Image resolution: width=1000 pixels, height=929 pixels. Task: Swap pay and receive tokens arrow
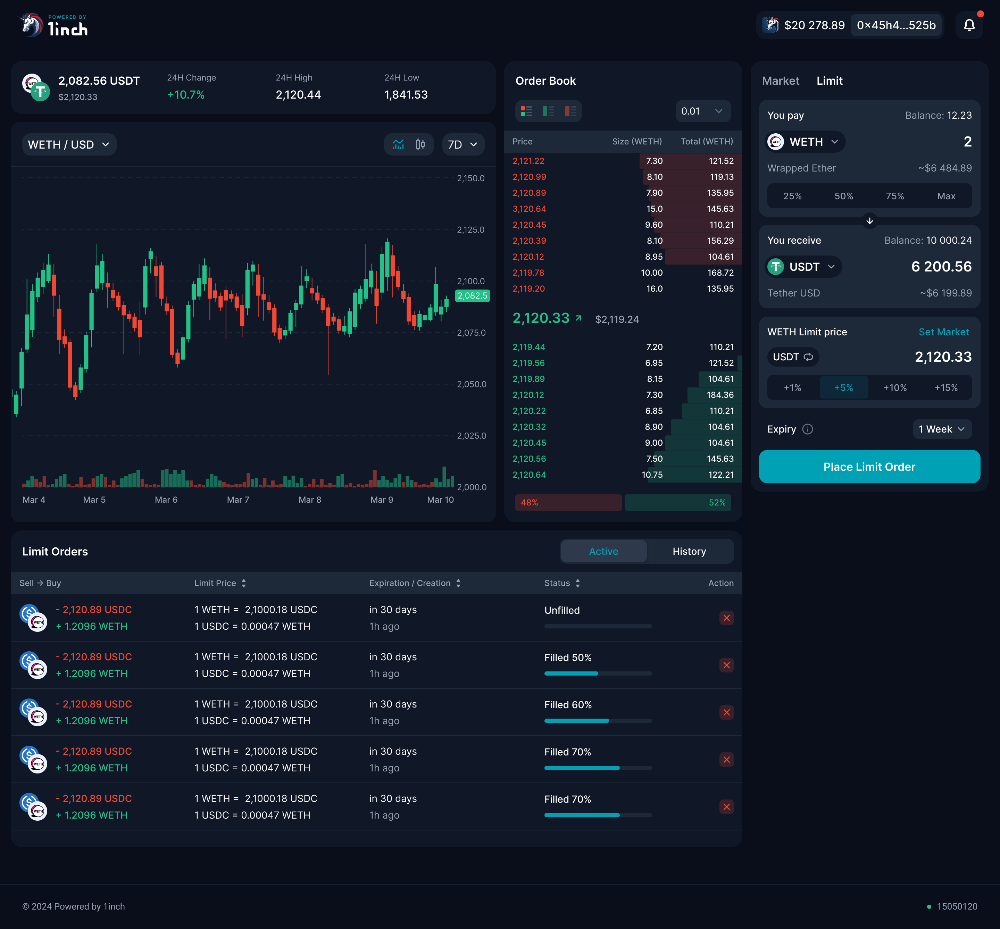869,221
